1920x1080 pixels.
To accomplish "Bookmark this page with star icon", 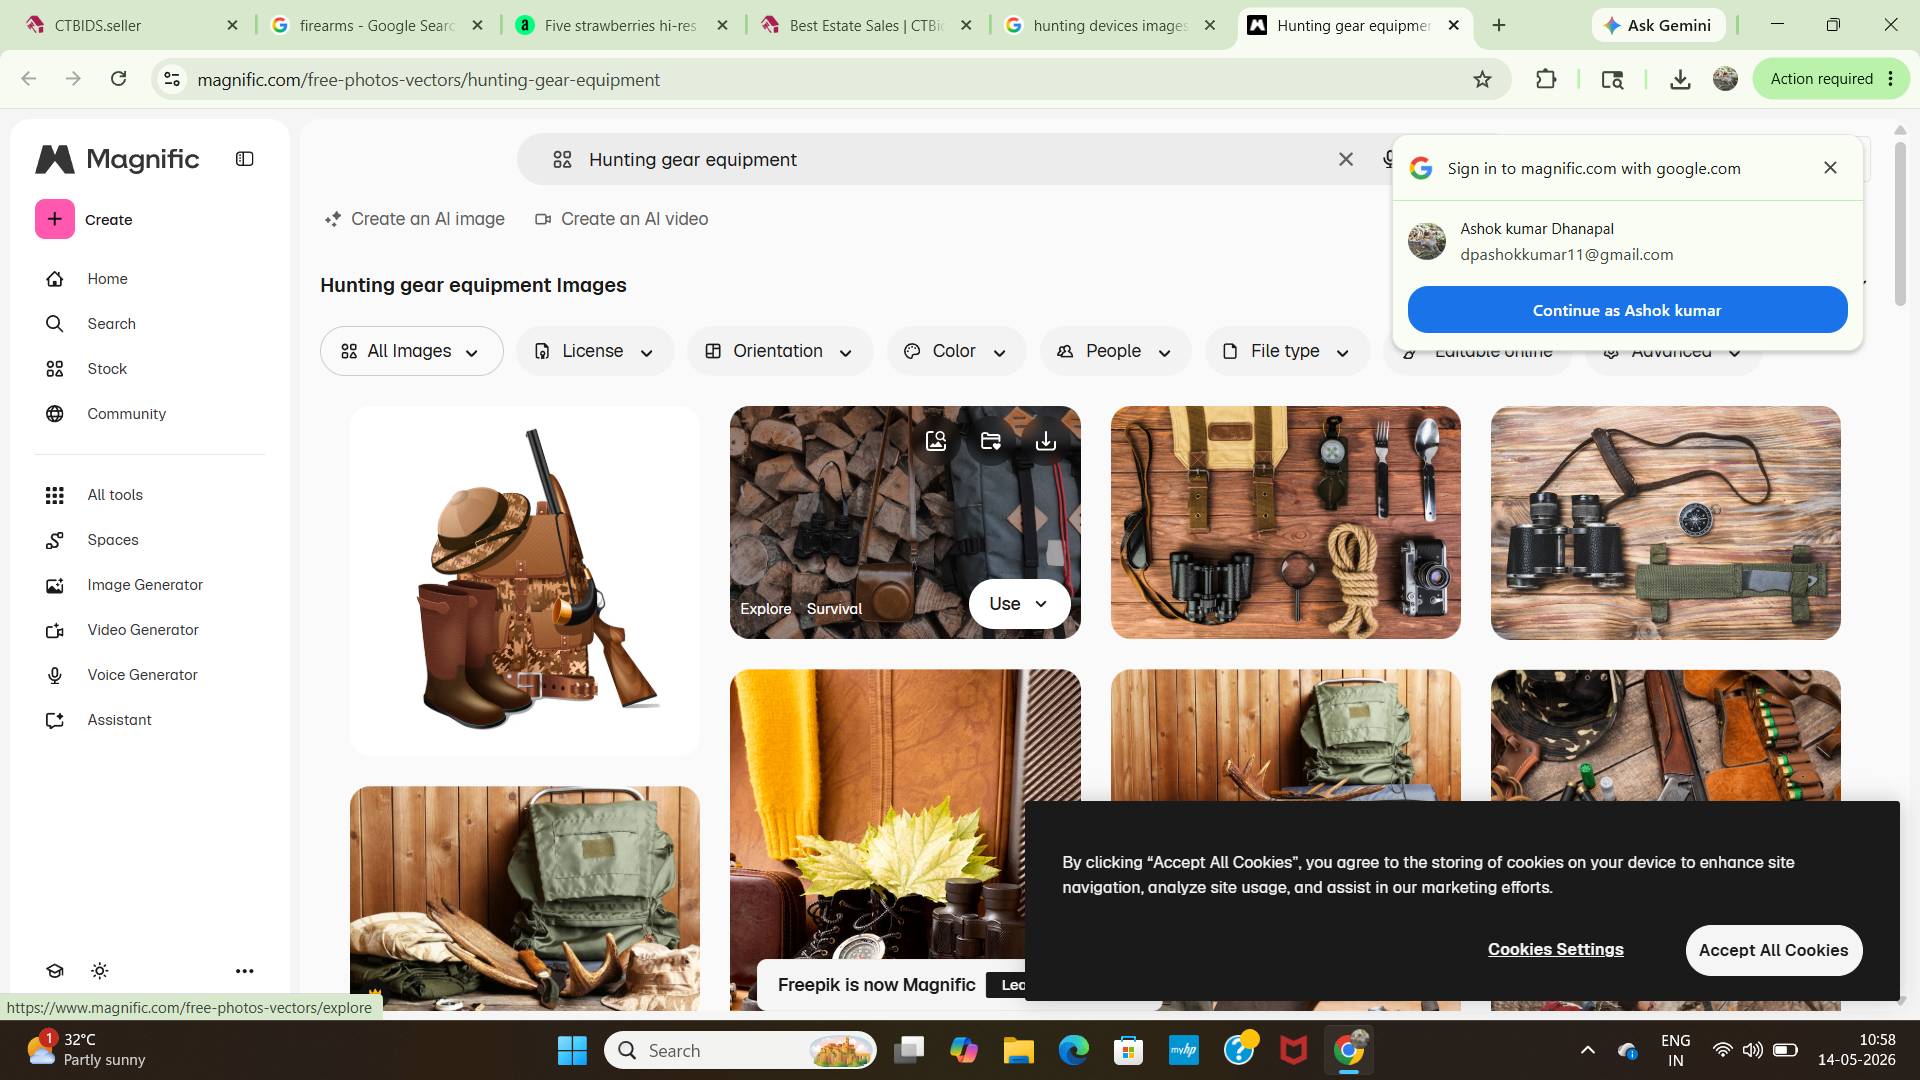I will (1482, 79).
